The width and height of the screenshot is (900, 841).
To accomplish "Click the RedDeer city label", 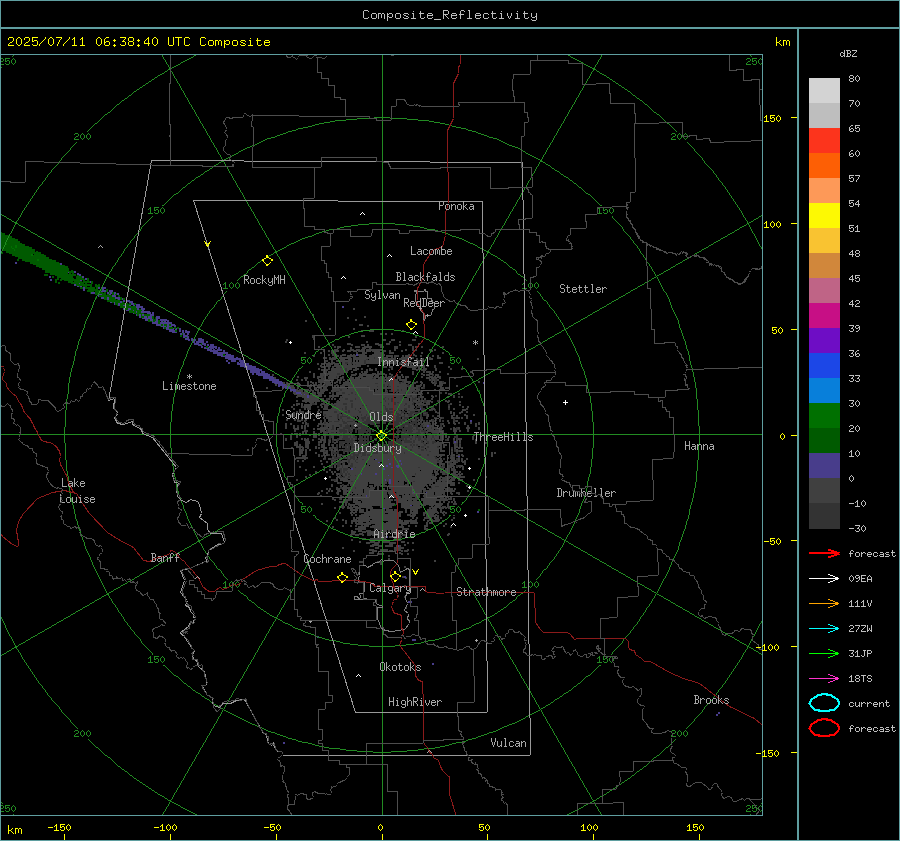I will (x=424, y=303).
